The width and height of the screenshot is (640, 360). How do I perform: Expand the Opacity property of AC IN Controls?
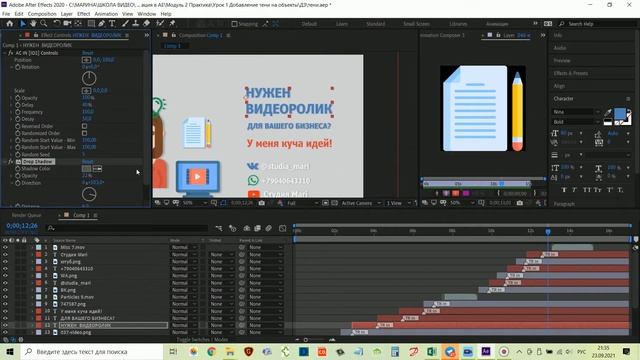[11, 98]
